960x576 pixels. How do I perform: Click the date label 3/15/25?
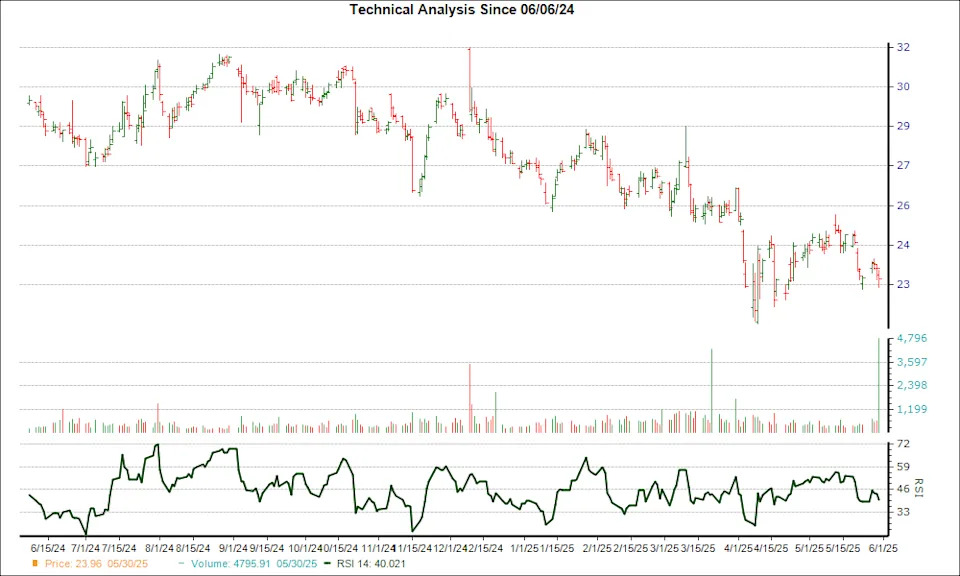click(698, 548)
